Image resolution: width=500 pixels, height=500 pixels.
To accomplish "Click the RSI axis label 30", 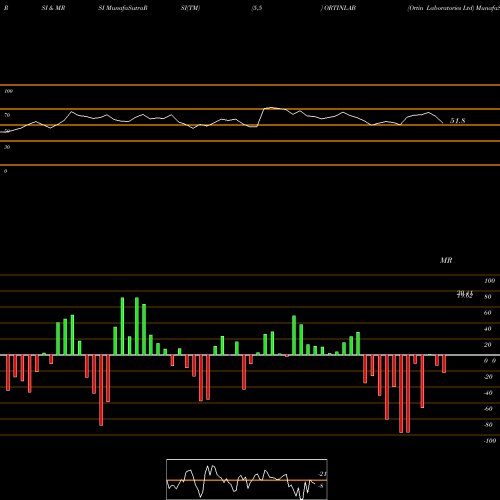I will point(7,147).
